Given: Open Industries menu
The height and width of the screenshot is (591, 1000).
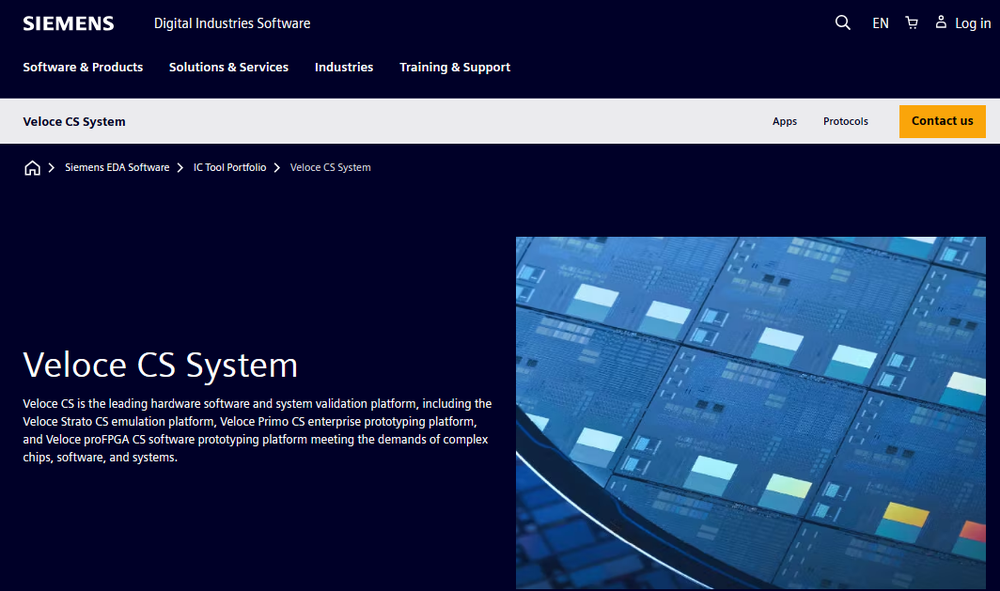Looking at the screenshot, I should tap(344, 67).
